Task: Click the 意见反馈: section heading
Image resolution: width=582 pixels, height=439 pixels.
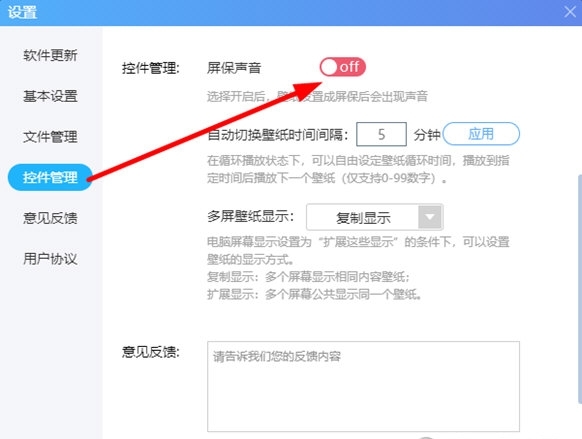Action: [x=151, y=352]
